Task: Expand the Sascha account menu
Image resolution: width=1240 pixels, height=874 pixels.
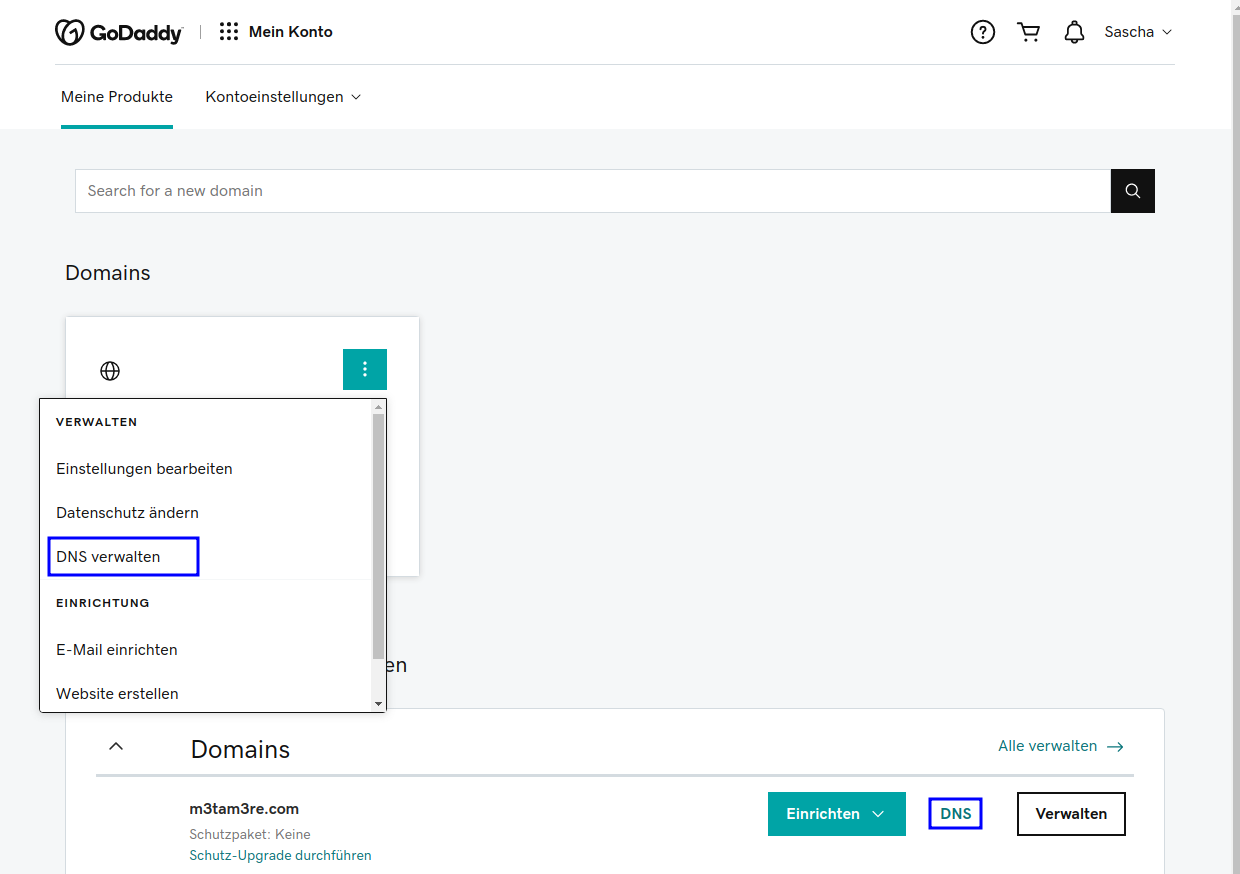Action: point(1138,32)
